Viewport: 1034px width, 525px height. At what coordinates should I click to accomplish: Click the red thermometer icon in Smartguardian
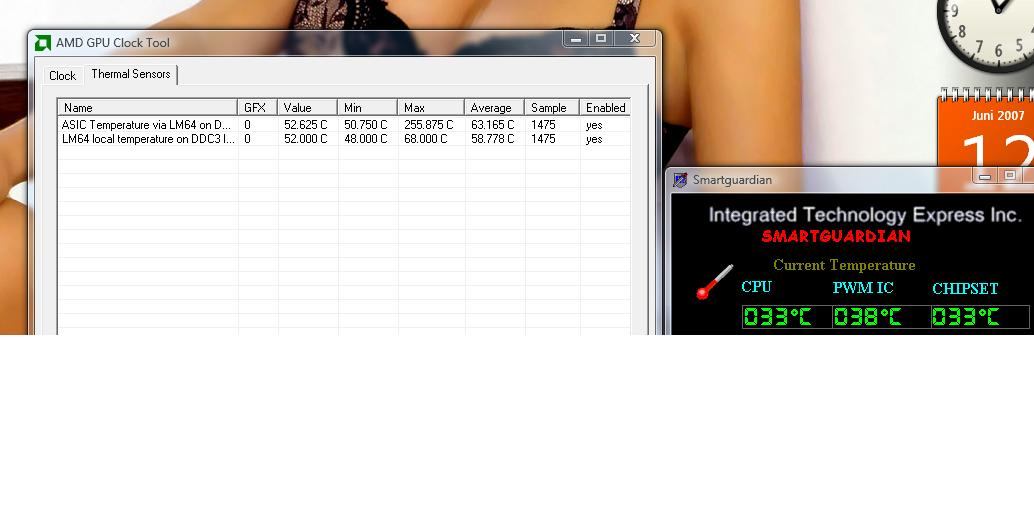[714, 282]
